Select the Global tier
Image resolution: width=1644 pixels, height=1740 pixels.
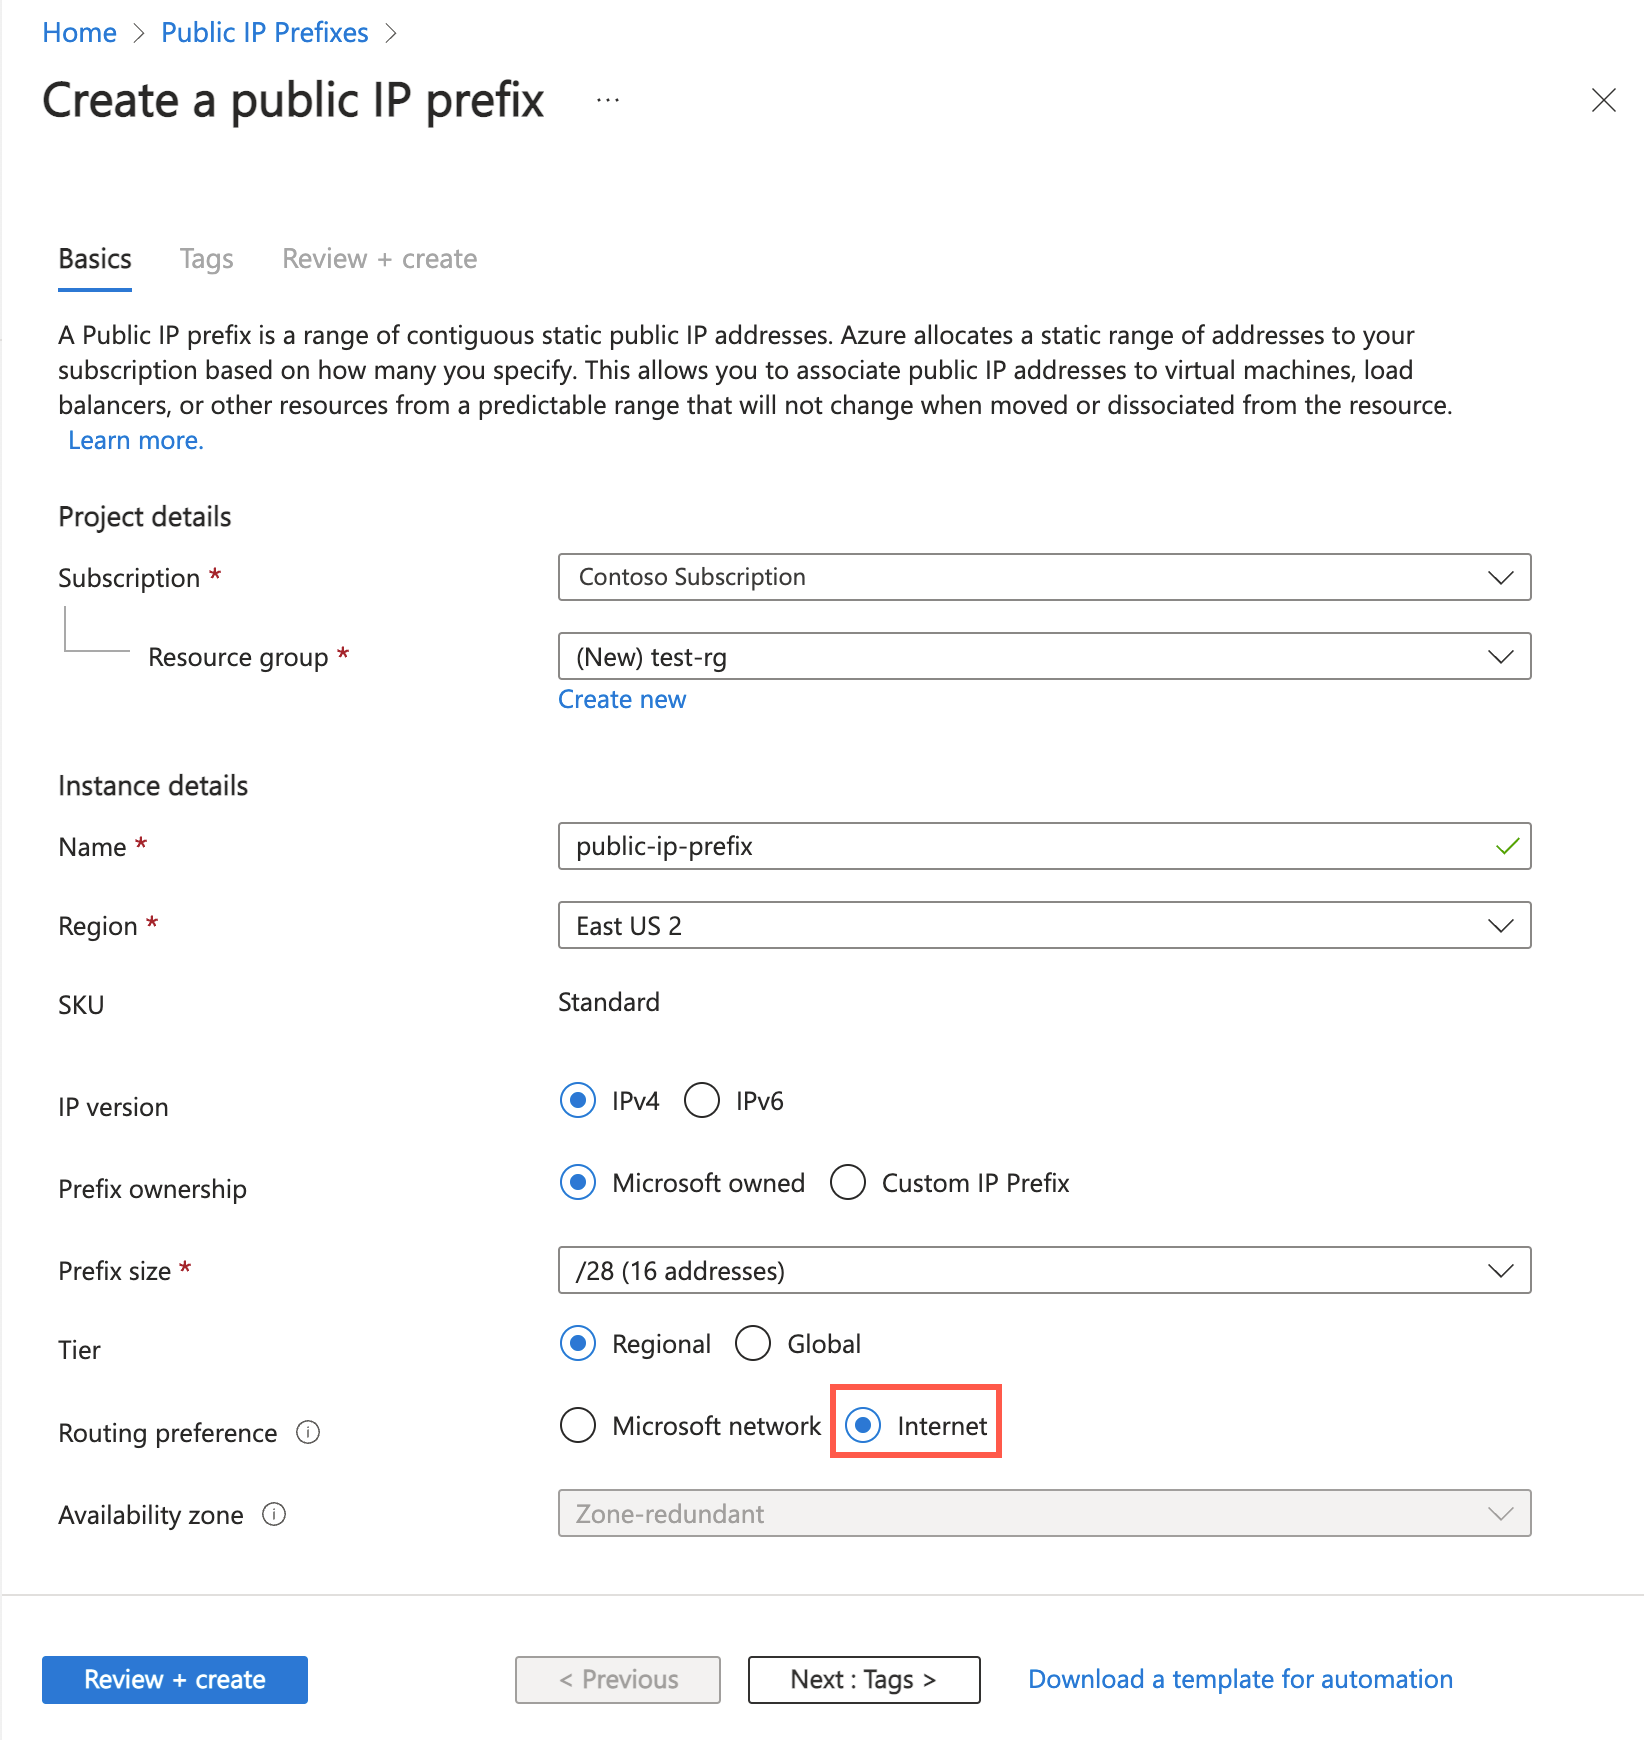(753, 1343)
